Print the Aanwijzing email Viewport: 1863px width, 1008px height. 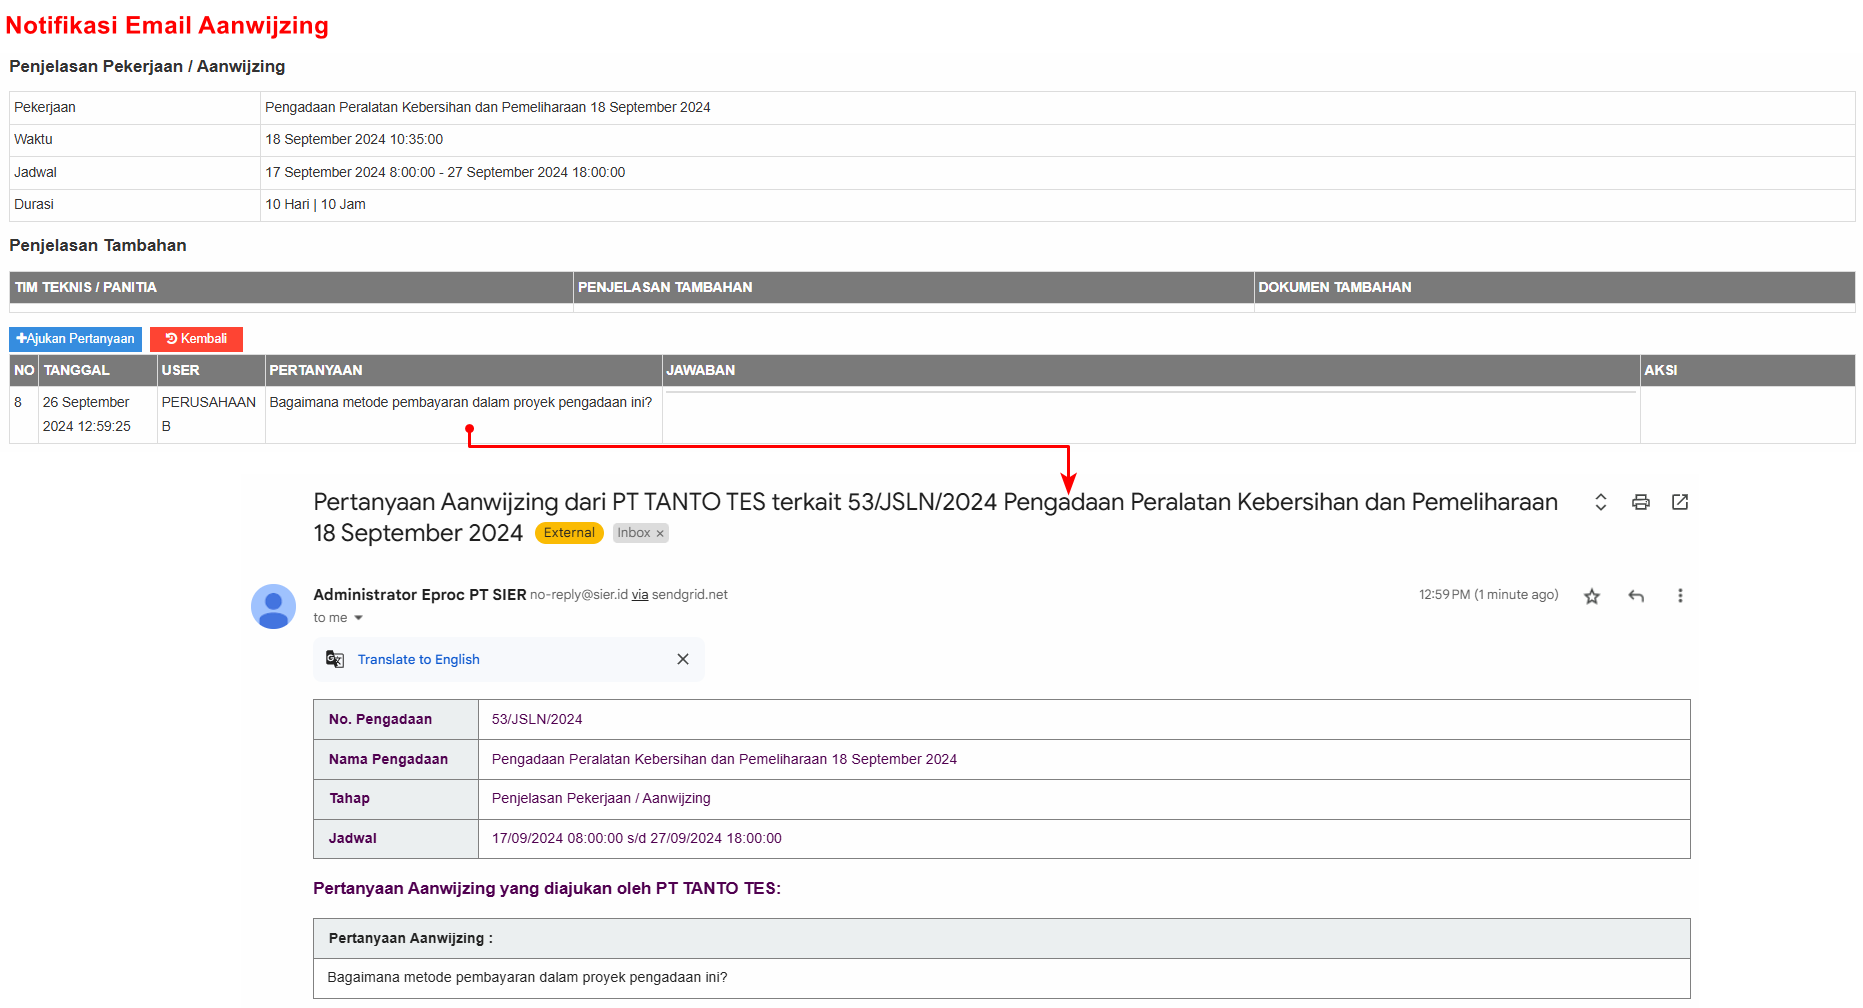pos(1640,502)
